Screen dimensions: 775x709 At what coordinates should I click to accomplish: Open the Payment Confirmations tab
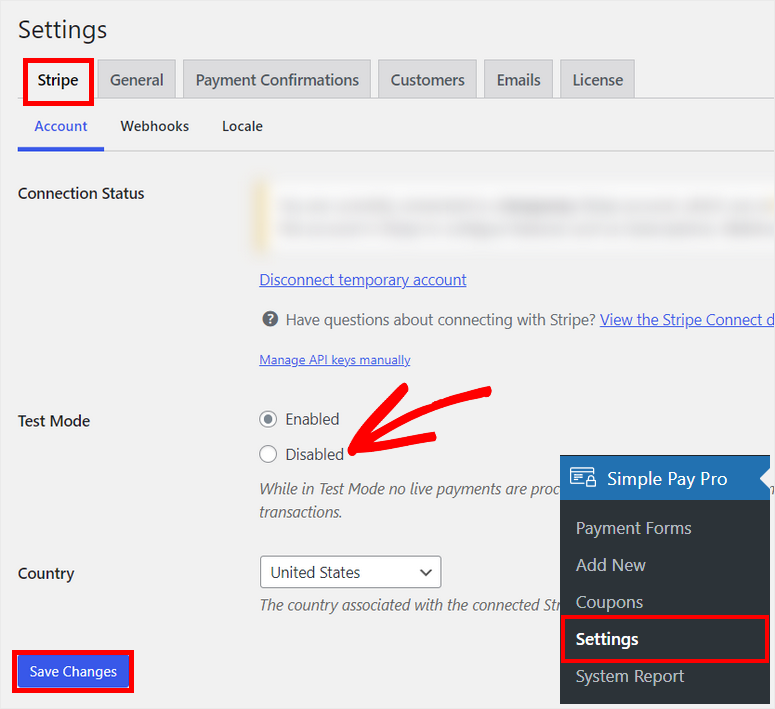(277, 80)
